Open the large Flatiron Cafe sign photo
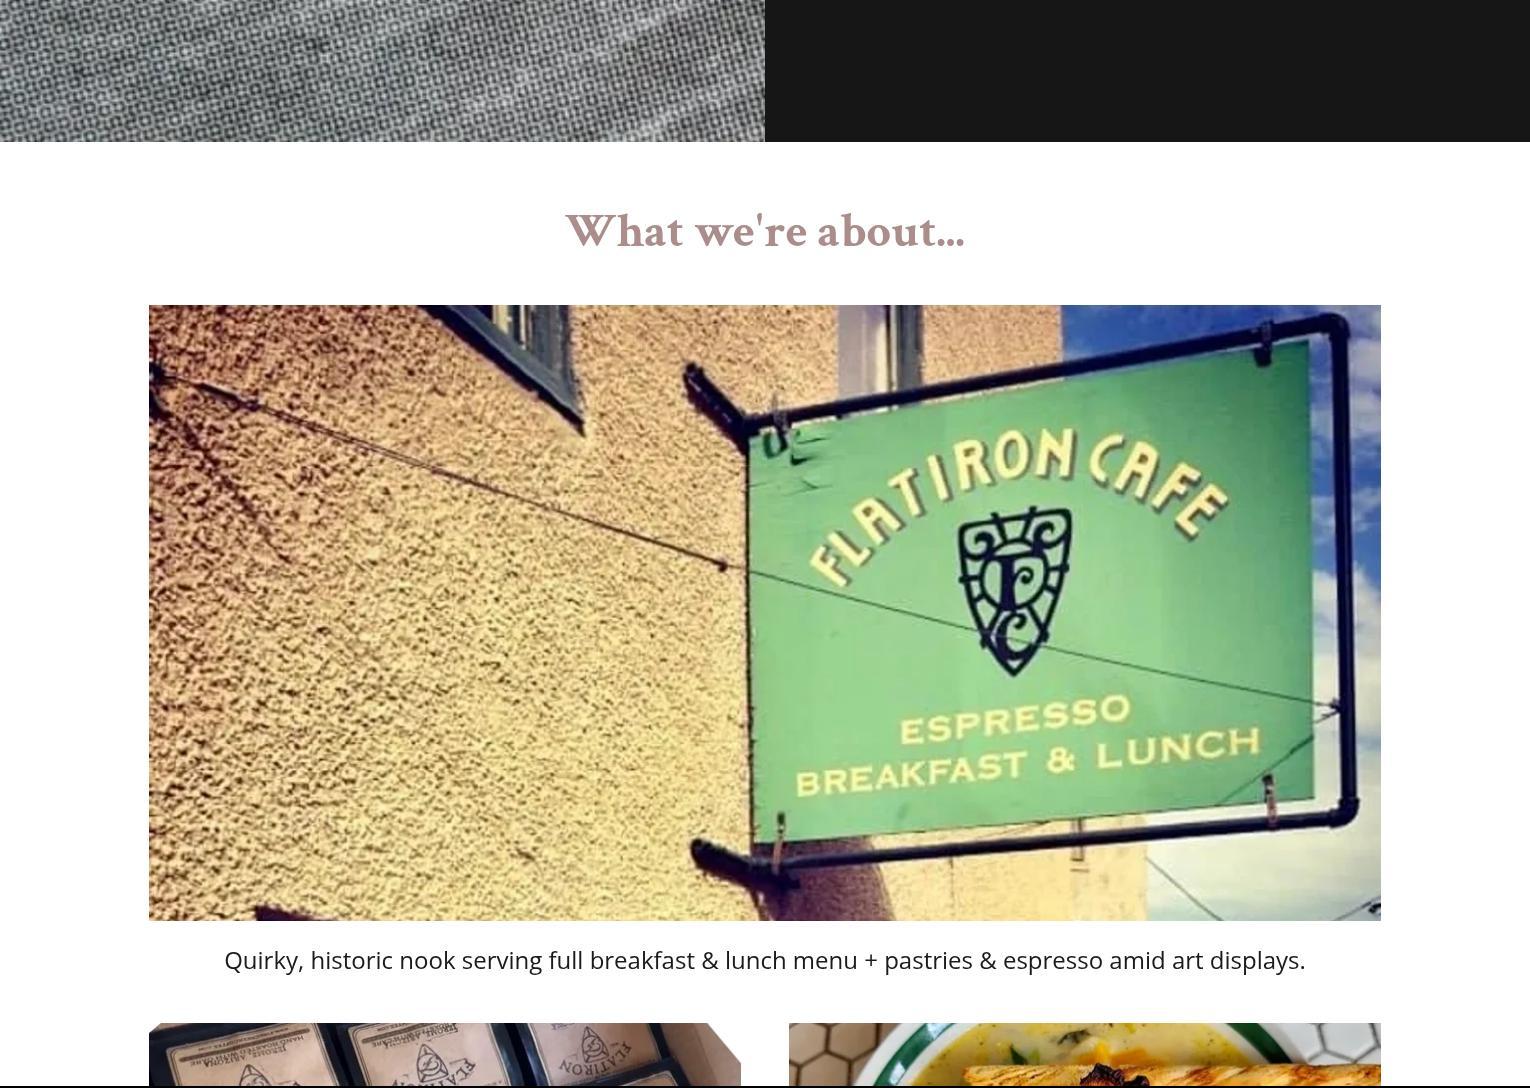Viewport: 1530px width, 1088px height. (765, 613)
